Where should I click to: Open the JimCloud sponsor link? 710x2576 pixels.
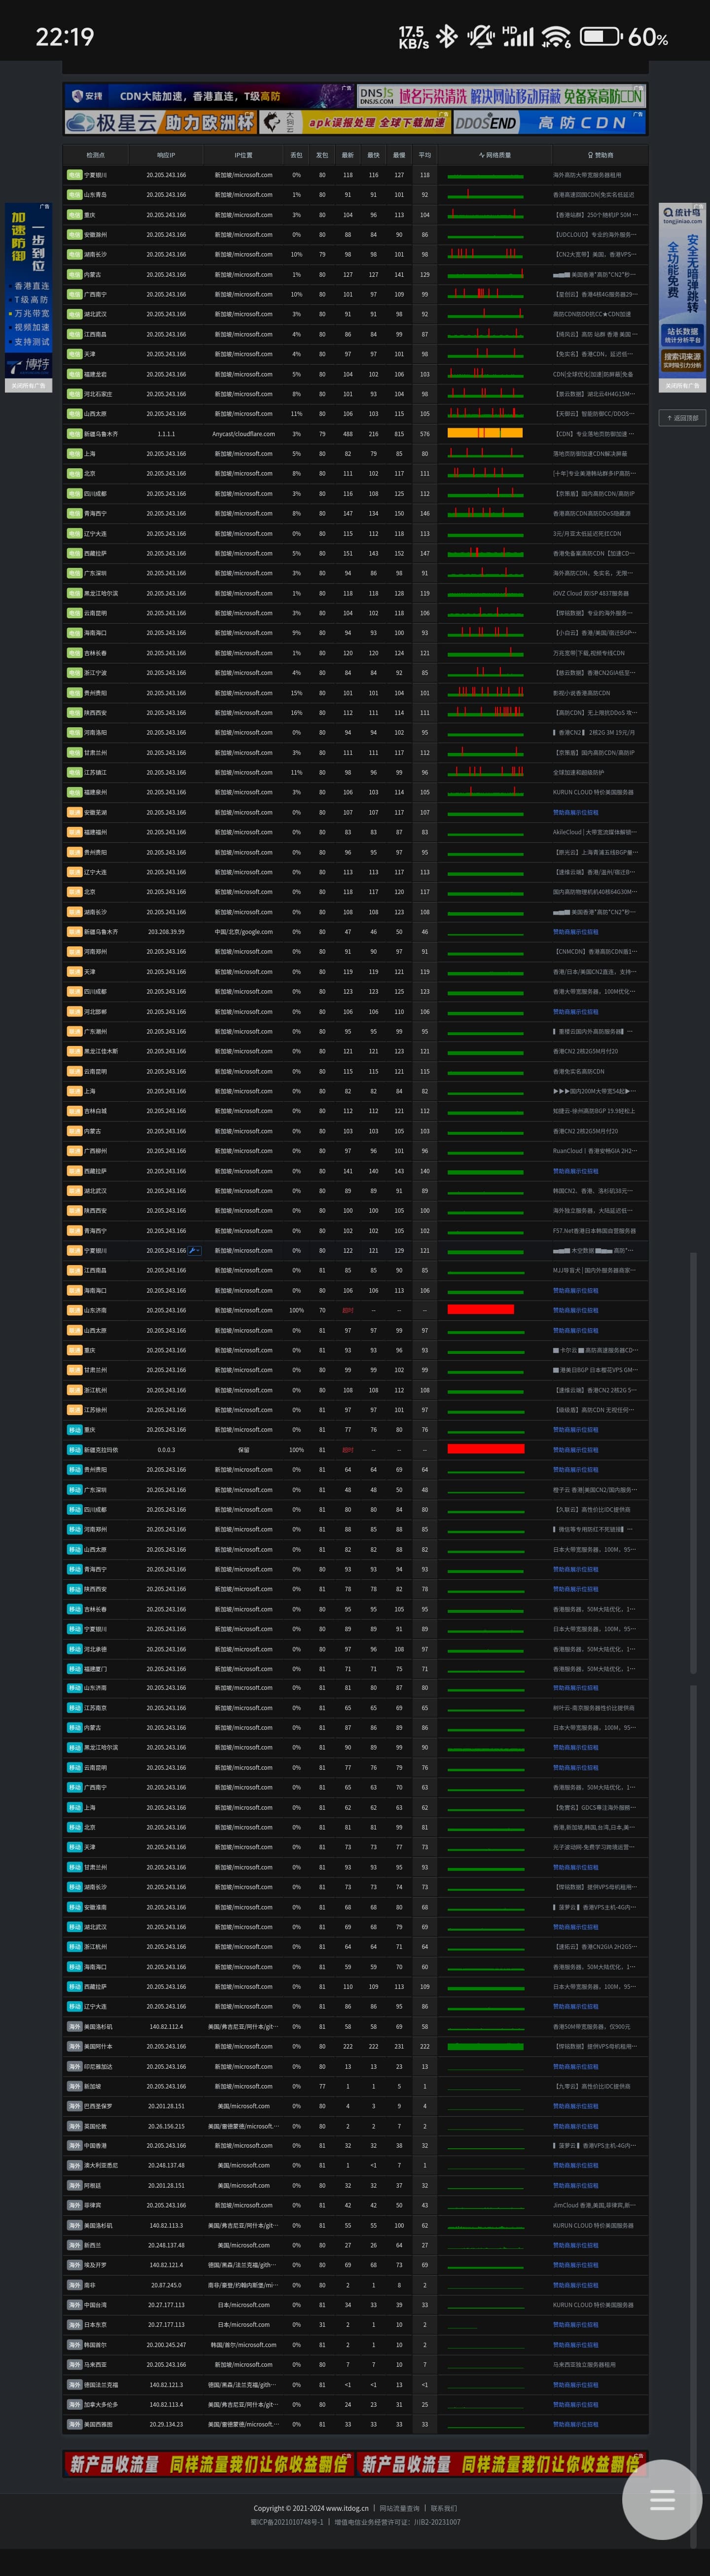[x=594, y=2205]
